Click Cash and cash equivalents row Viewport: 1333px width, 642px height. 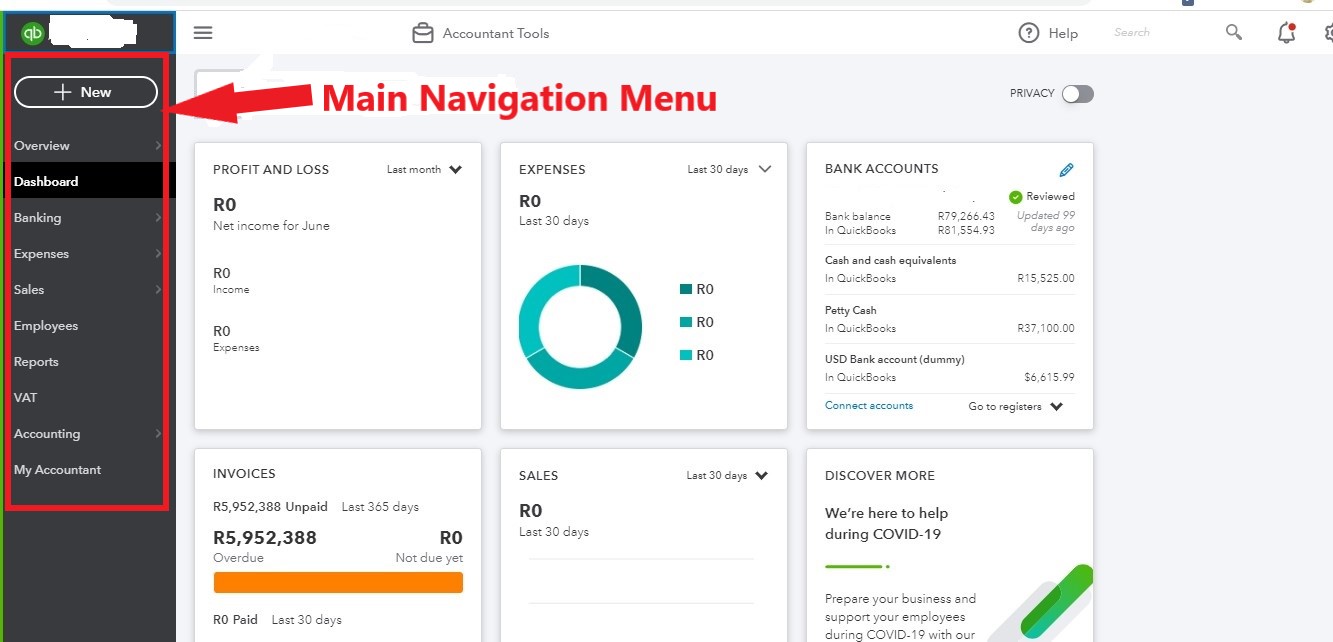pos(950,269)
